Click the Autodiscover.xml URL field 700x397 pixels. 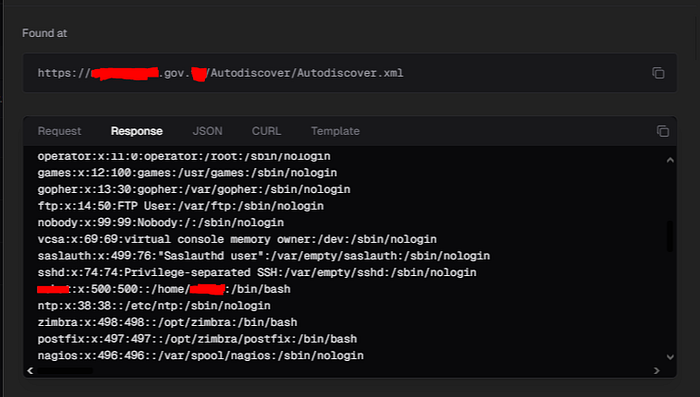click(350, 73)
